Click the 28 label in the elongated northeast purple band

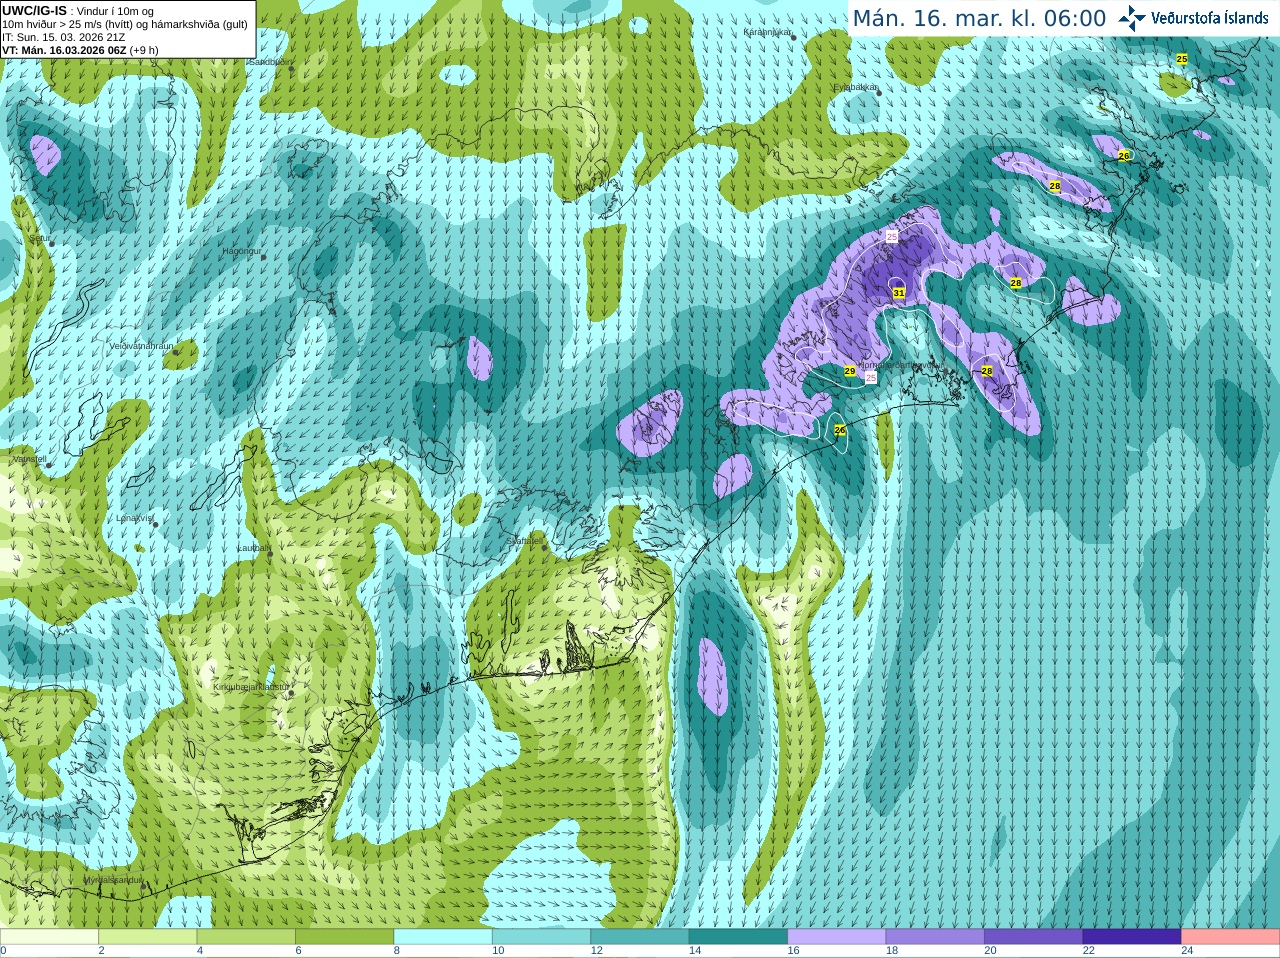[x=1055, y=186]
